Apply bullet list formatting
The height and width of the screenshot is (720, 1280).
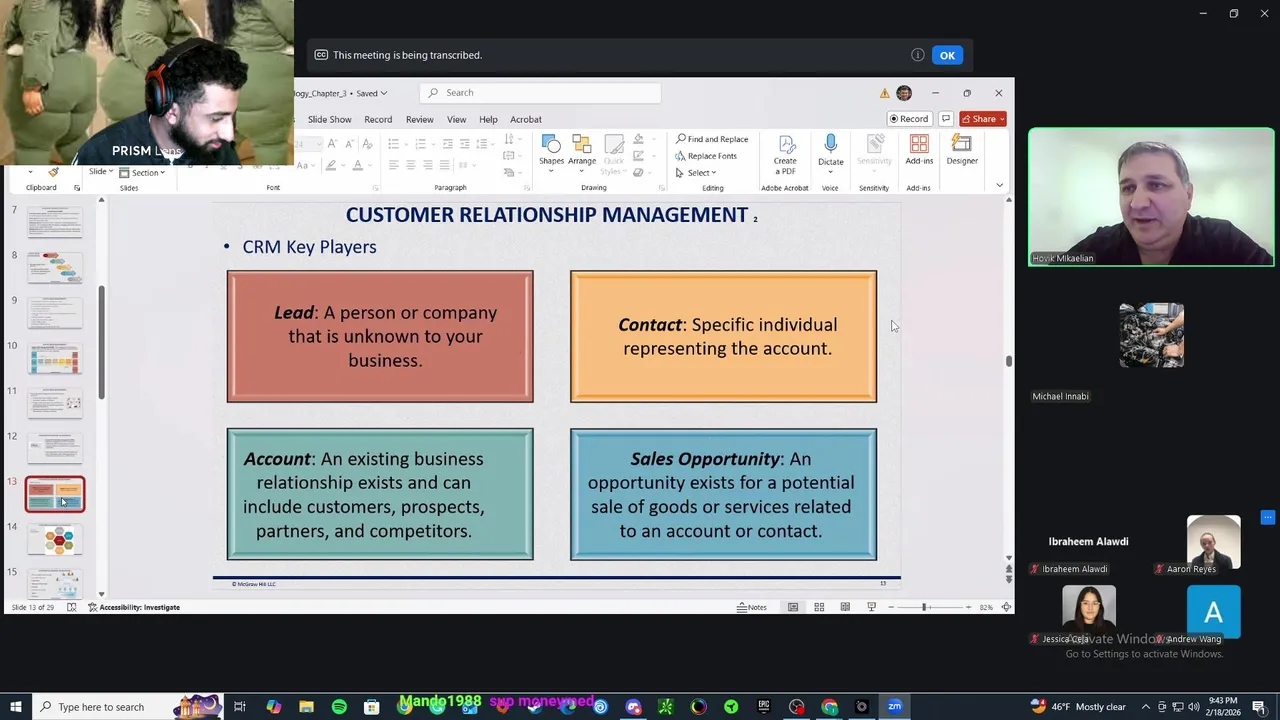(x=396, y=144)
